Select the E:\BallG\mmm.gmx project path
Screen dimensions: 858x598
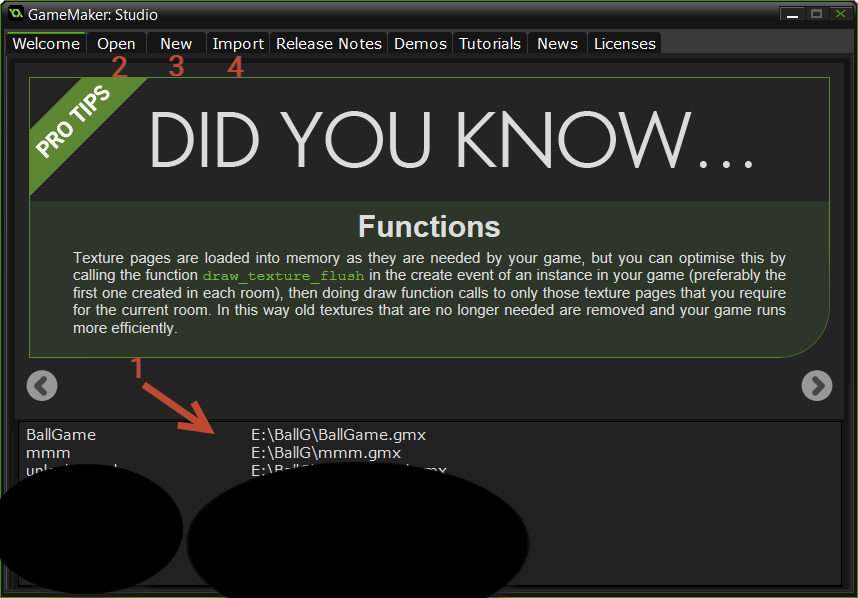325,453
